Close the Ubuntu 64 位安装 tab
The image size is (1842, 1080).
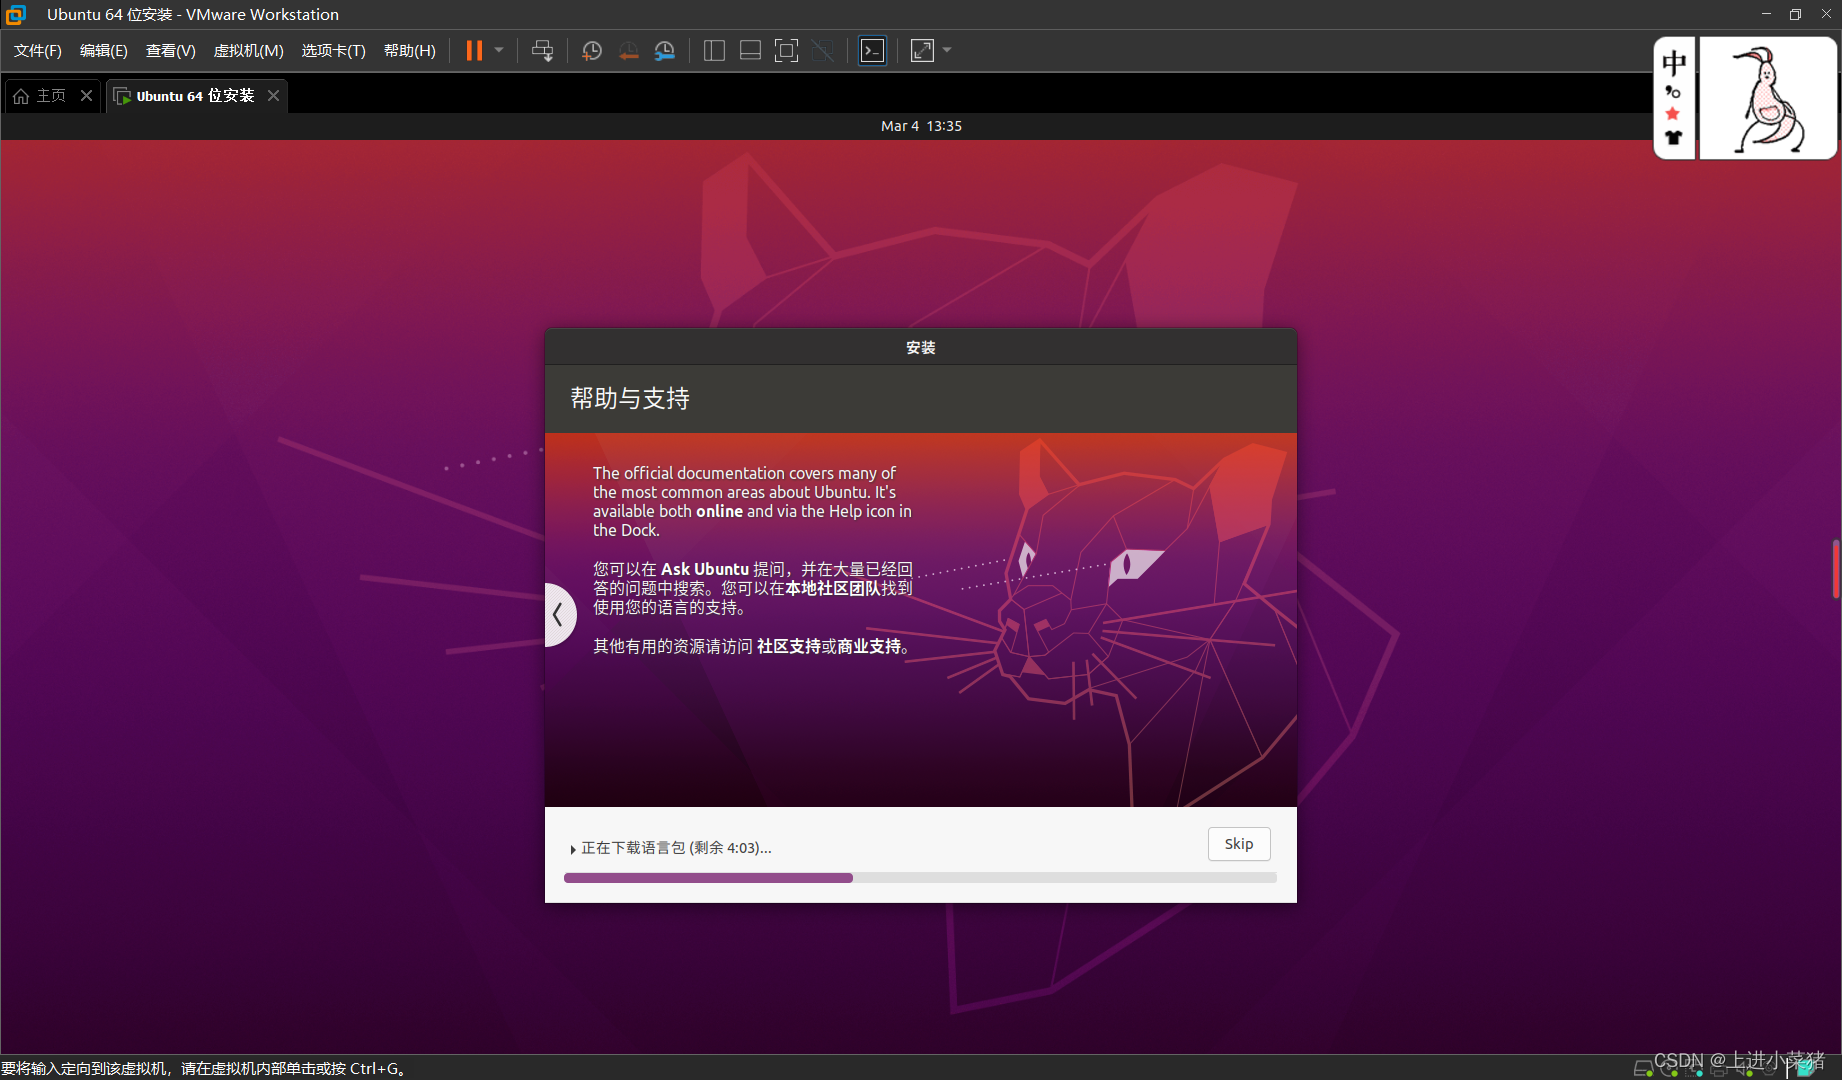tap(273, 96)
